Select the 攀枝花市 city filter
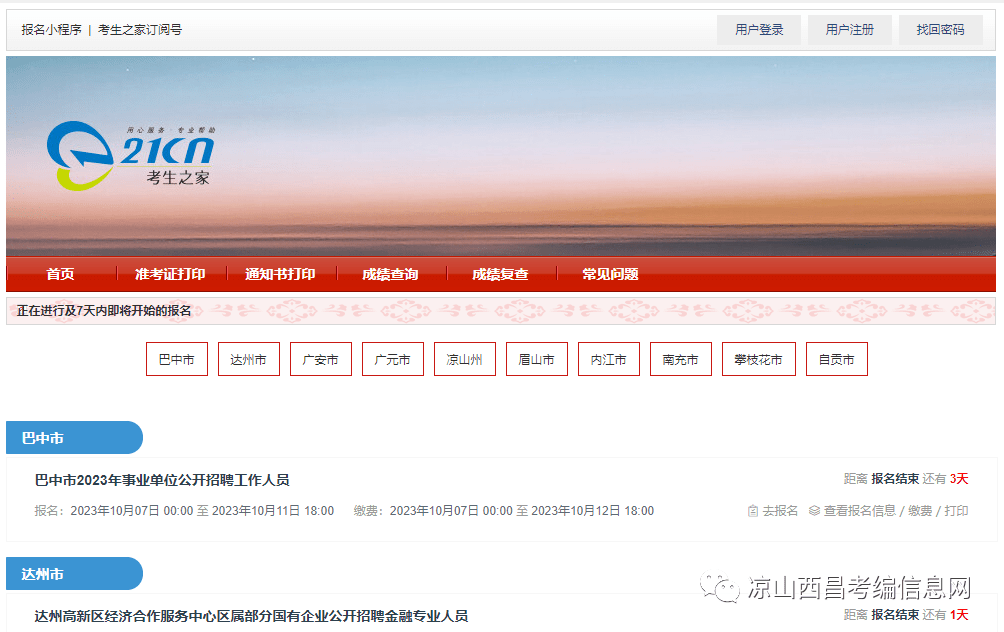This screenshot has width=1004, height=632. [758, 358]
